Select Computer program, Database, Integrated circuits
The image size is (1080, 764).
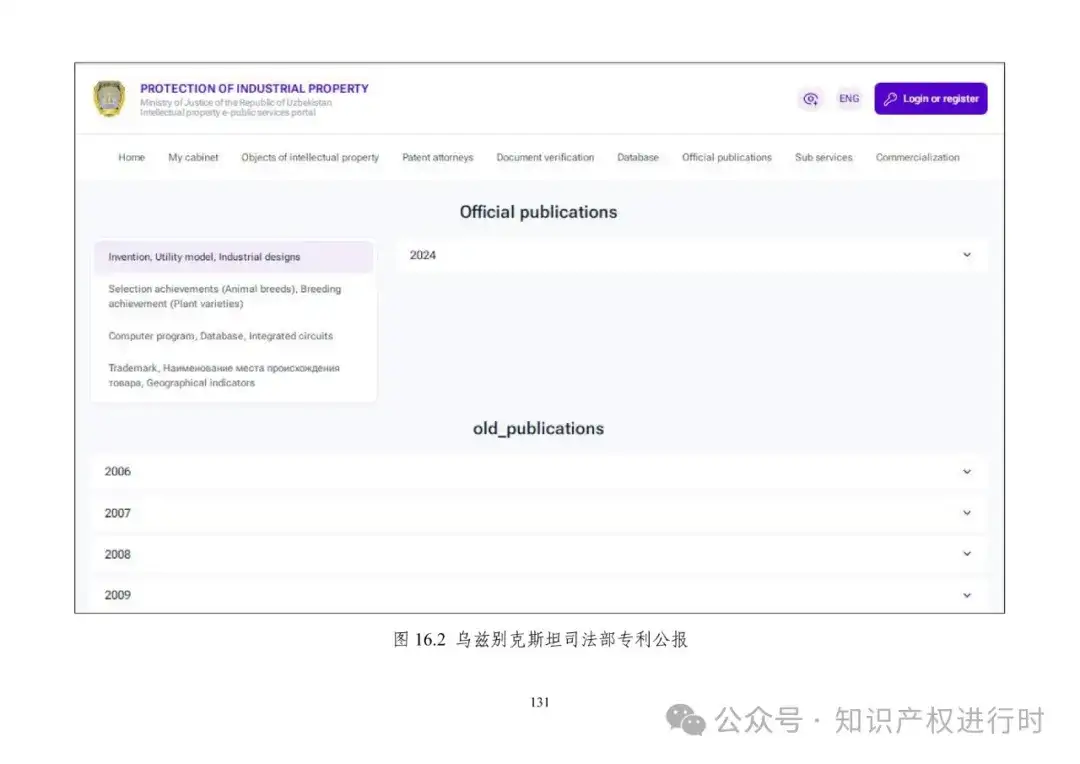pyautogui.click(x=233, y=336)
